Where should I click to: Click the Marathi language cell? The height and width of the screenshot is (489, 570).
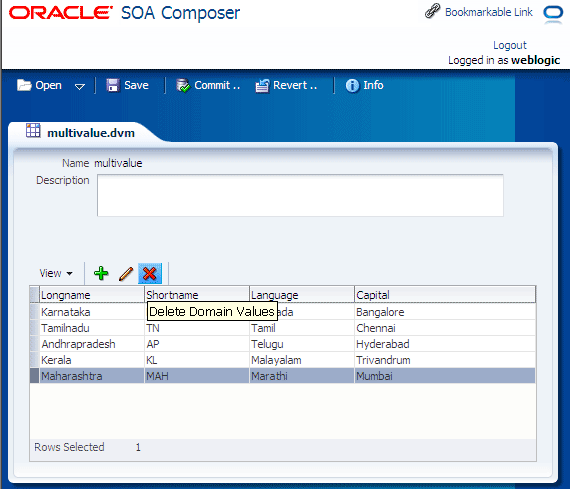[x=302, y=376]
